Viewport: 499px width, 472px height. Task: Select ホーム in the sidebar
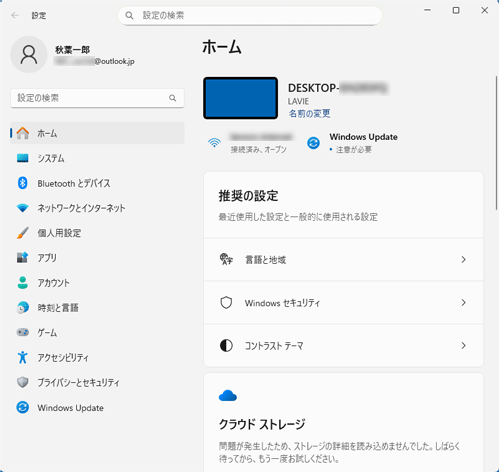pos(97,133)
